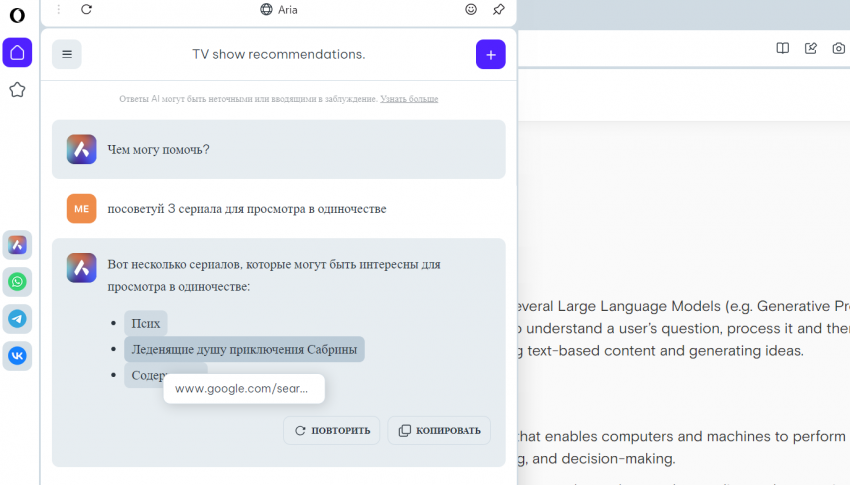Viewport: 850px width, 485px height.
Task: Open WhatsApp messenger in sidebar
Action: tap(17, 282)
